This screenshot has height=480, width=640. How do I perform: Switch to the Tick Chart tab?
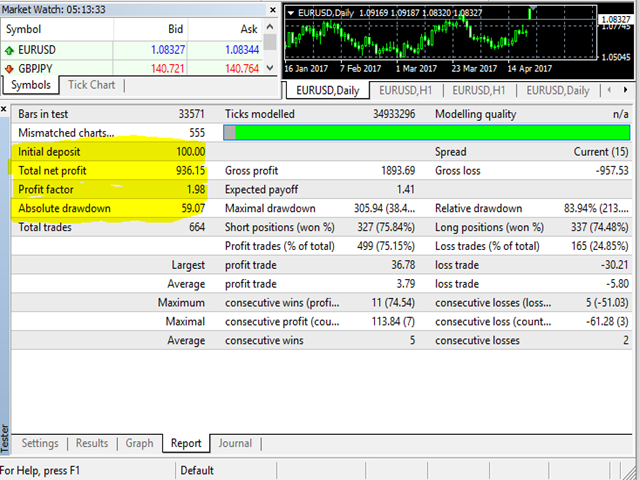pos(90,85)
